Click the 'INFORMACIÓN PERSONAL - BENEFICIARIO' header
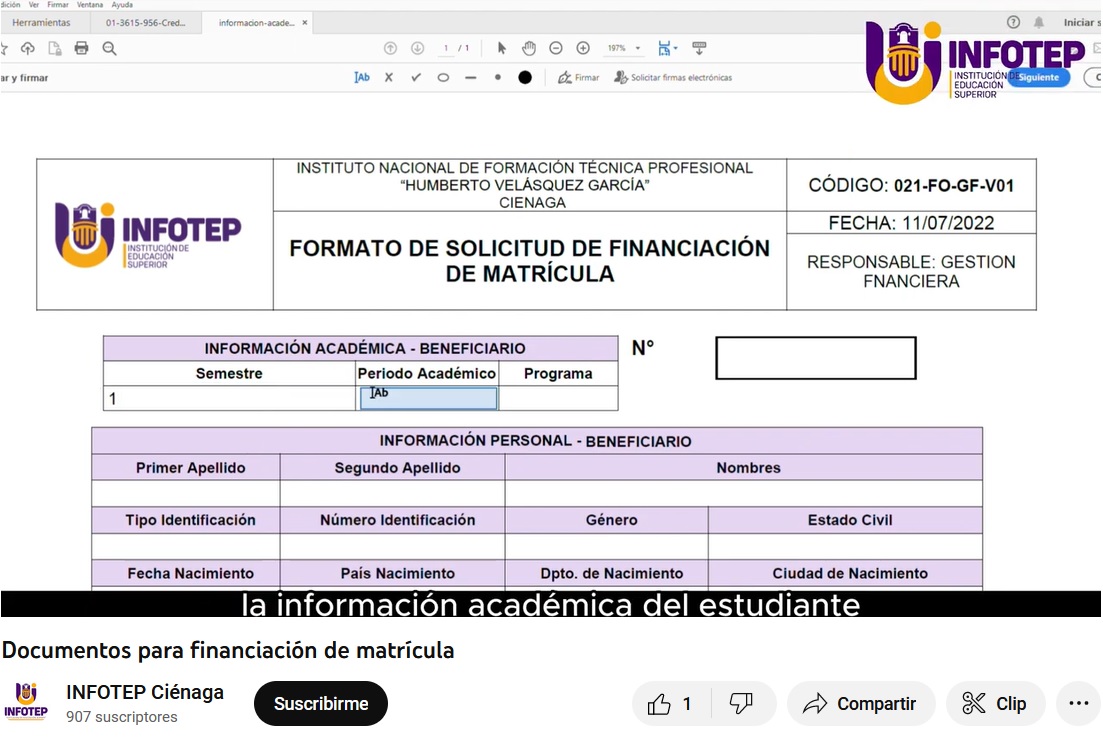Screen dimensions: 1103x743 pyautogui.click(x=535, y=441)
